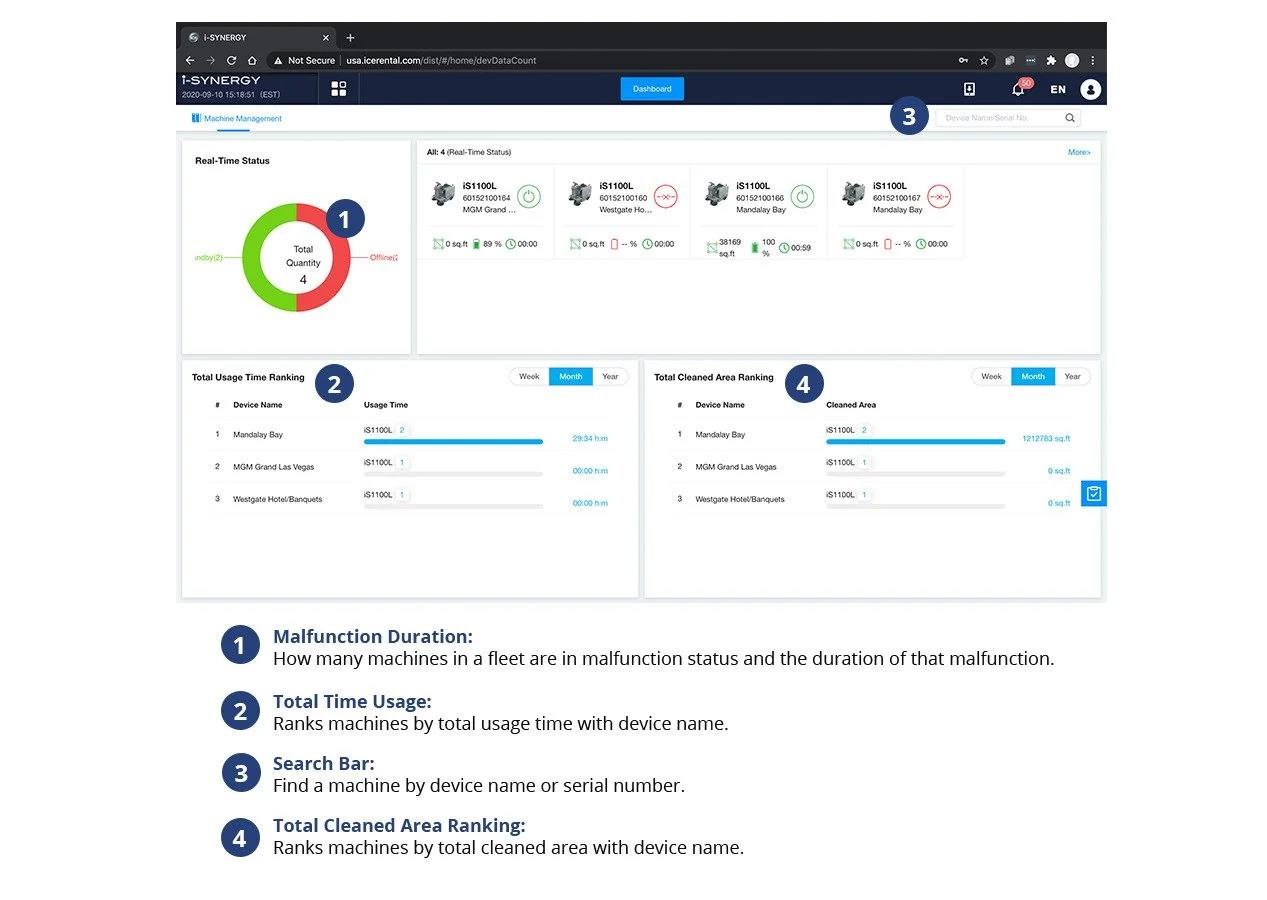Click green power icon for device 60152100164

point(530,196)
